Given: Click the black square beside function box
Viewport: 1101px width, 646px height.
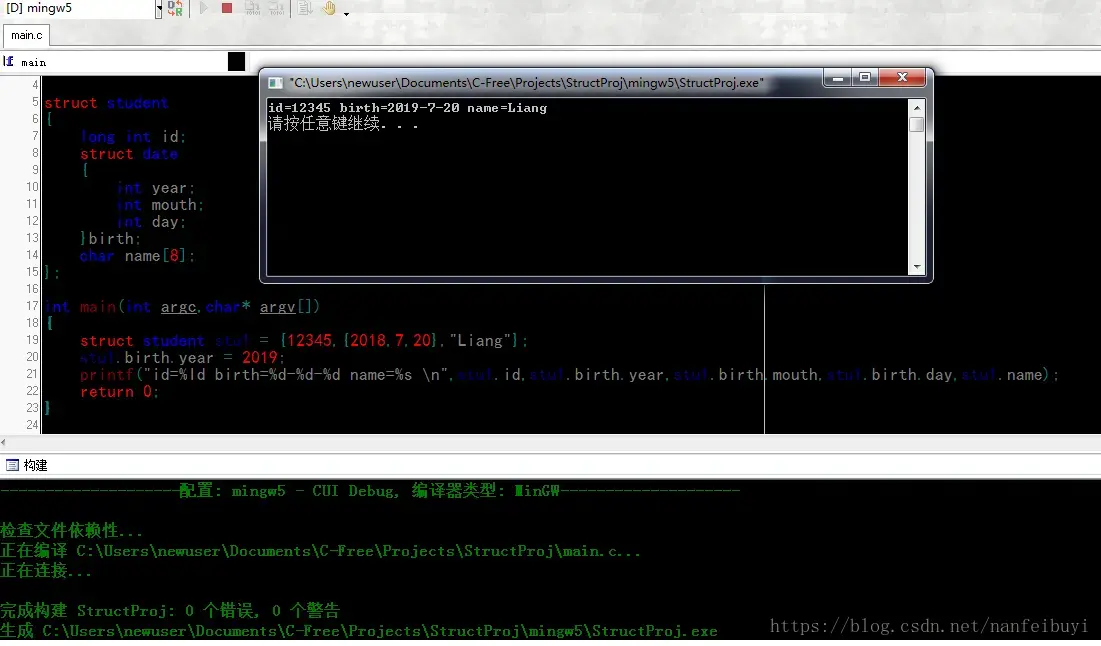Looking at the screenshot, I should point(237,62).
